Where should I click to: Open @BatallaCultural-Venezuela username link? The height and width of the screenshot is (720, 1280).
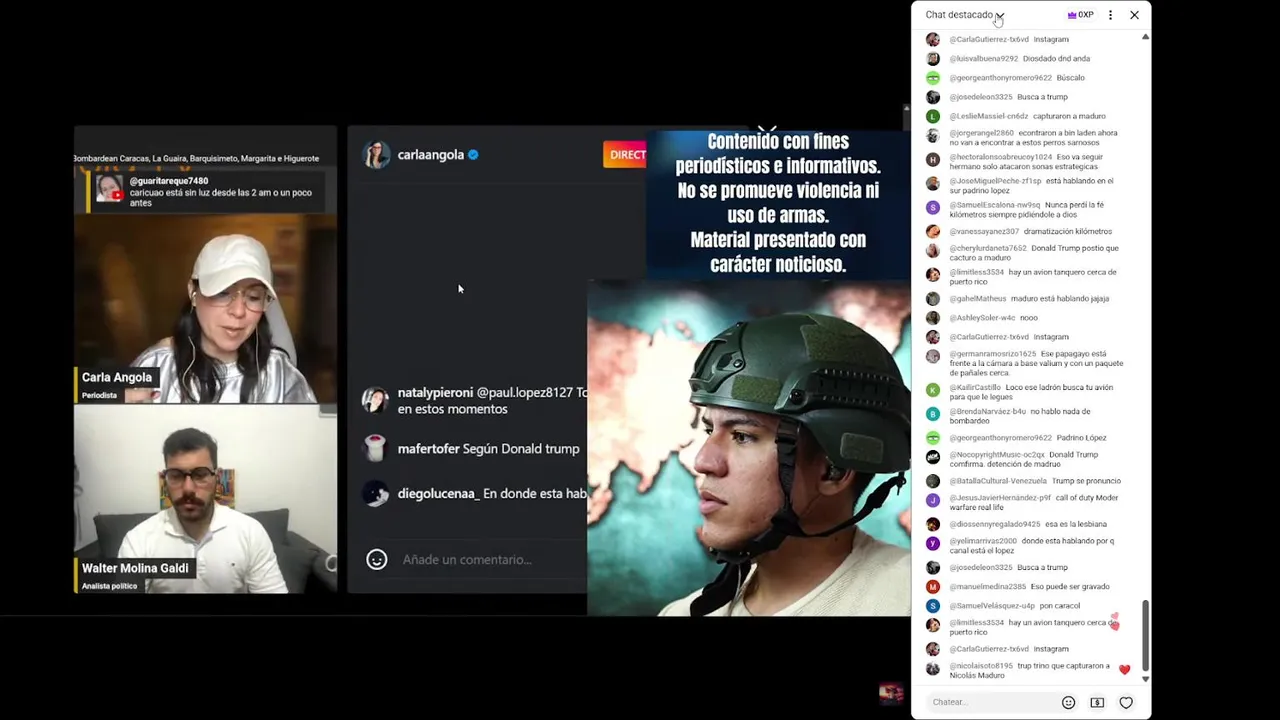998,481
